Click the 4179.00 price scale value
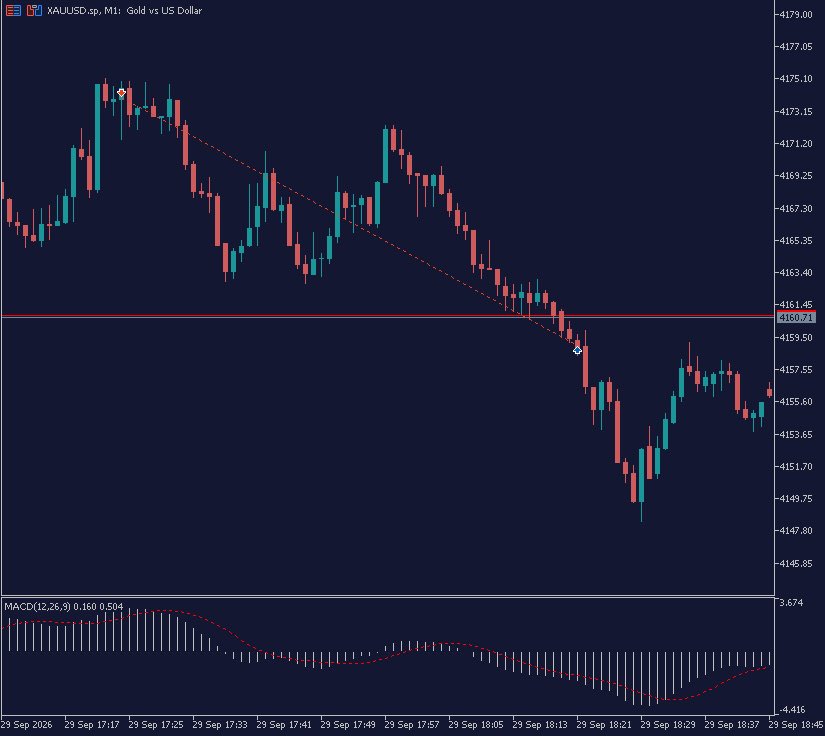 pyautogui.click(x=796, y=14)
